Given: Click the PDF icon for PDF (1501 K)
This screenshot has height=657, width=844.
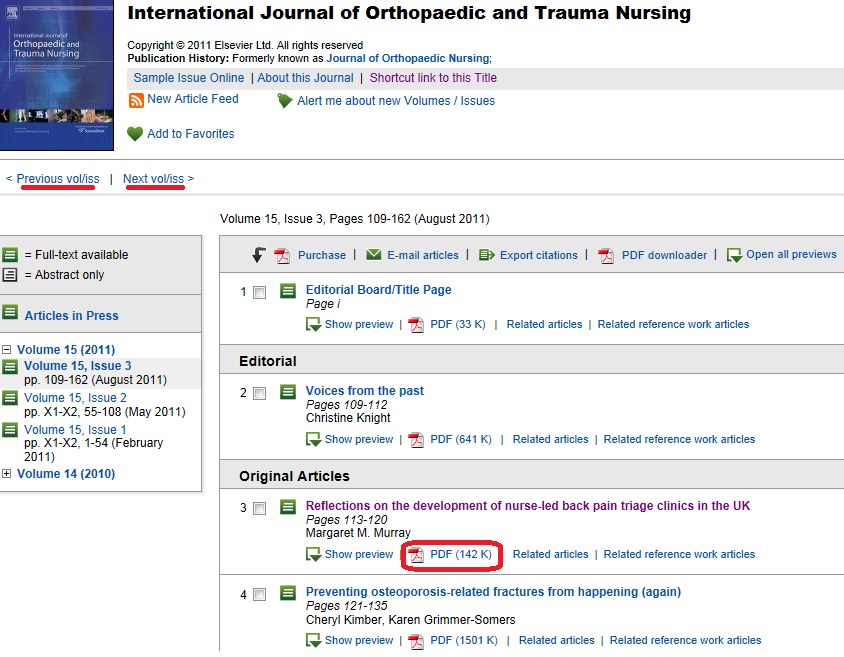Looking at the screenshot, I should [416, 641].
